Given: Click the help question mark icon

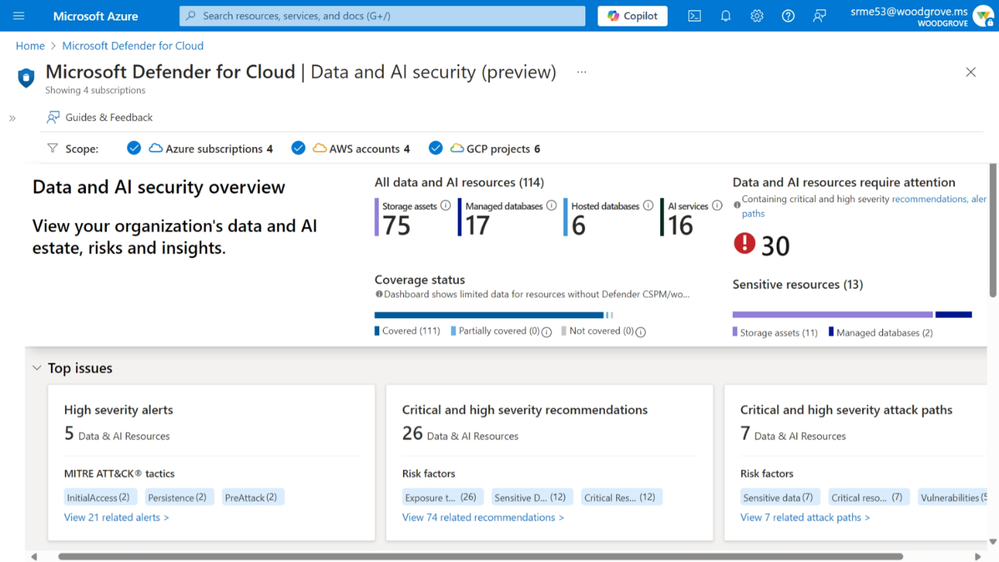Looking at the screenshot, I should 788,16.
